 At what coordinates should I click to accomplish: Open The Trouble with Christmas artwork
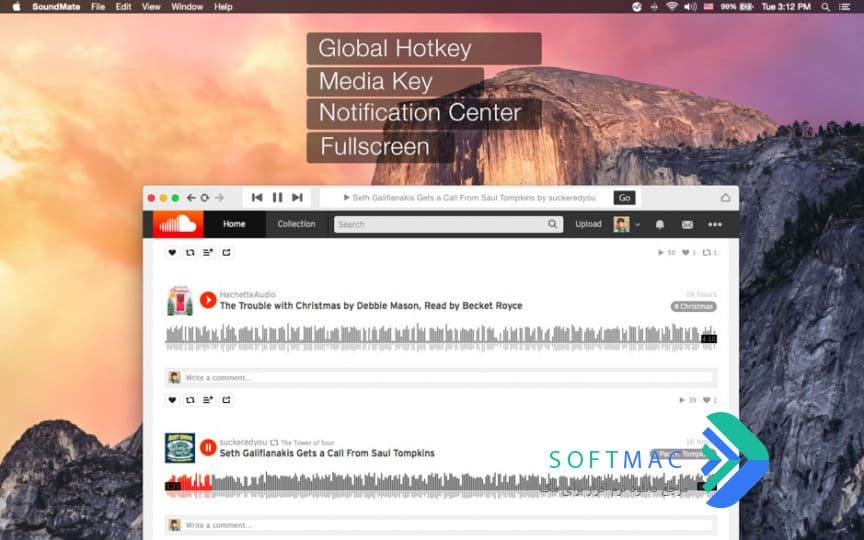(x=180, y=300)
